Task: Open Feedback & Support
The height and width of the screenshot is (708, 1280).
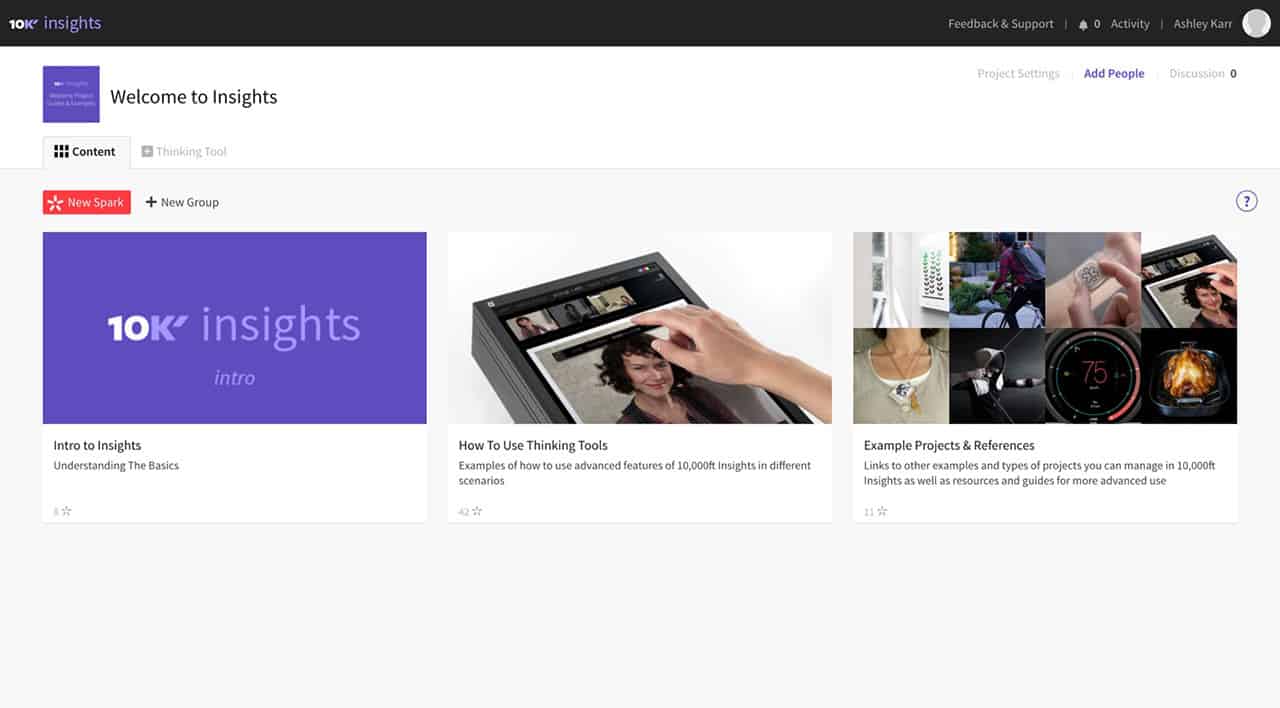Action: tap(1001, 24)
